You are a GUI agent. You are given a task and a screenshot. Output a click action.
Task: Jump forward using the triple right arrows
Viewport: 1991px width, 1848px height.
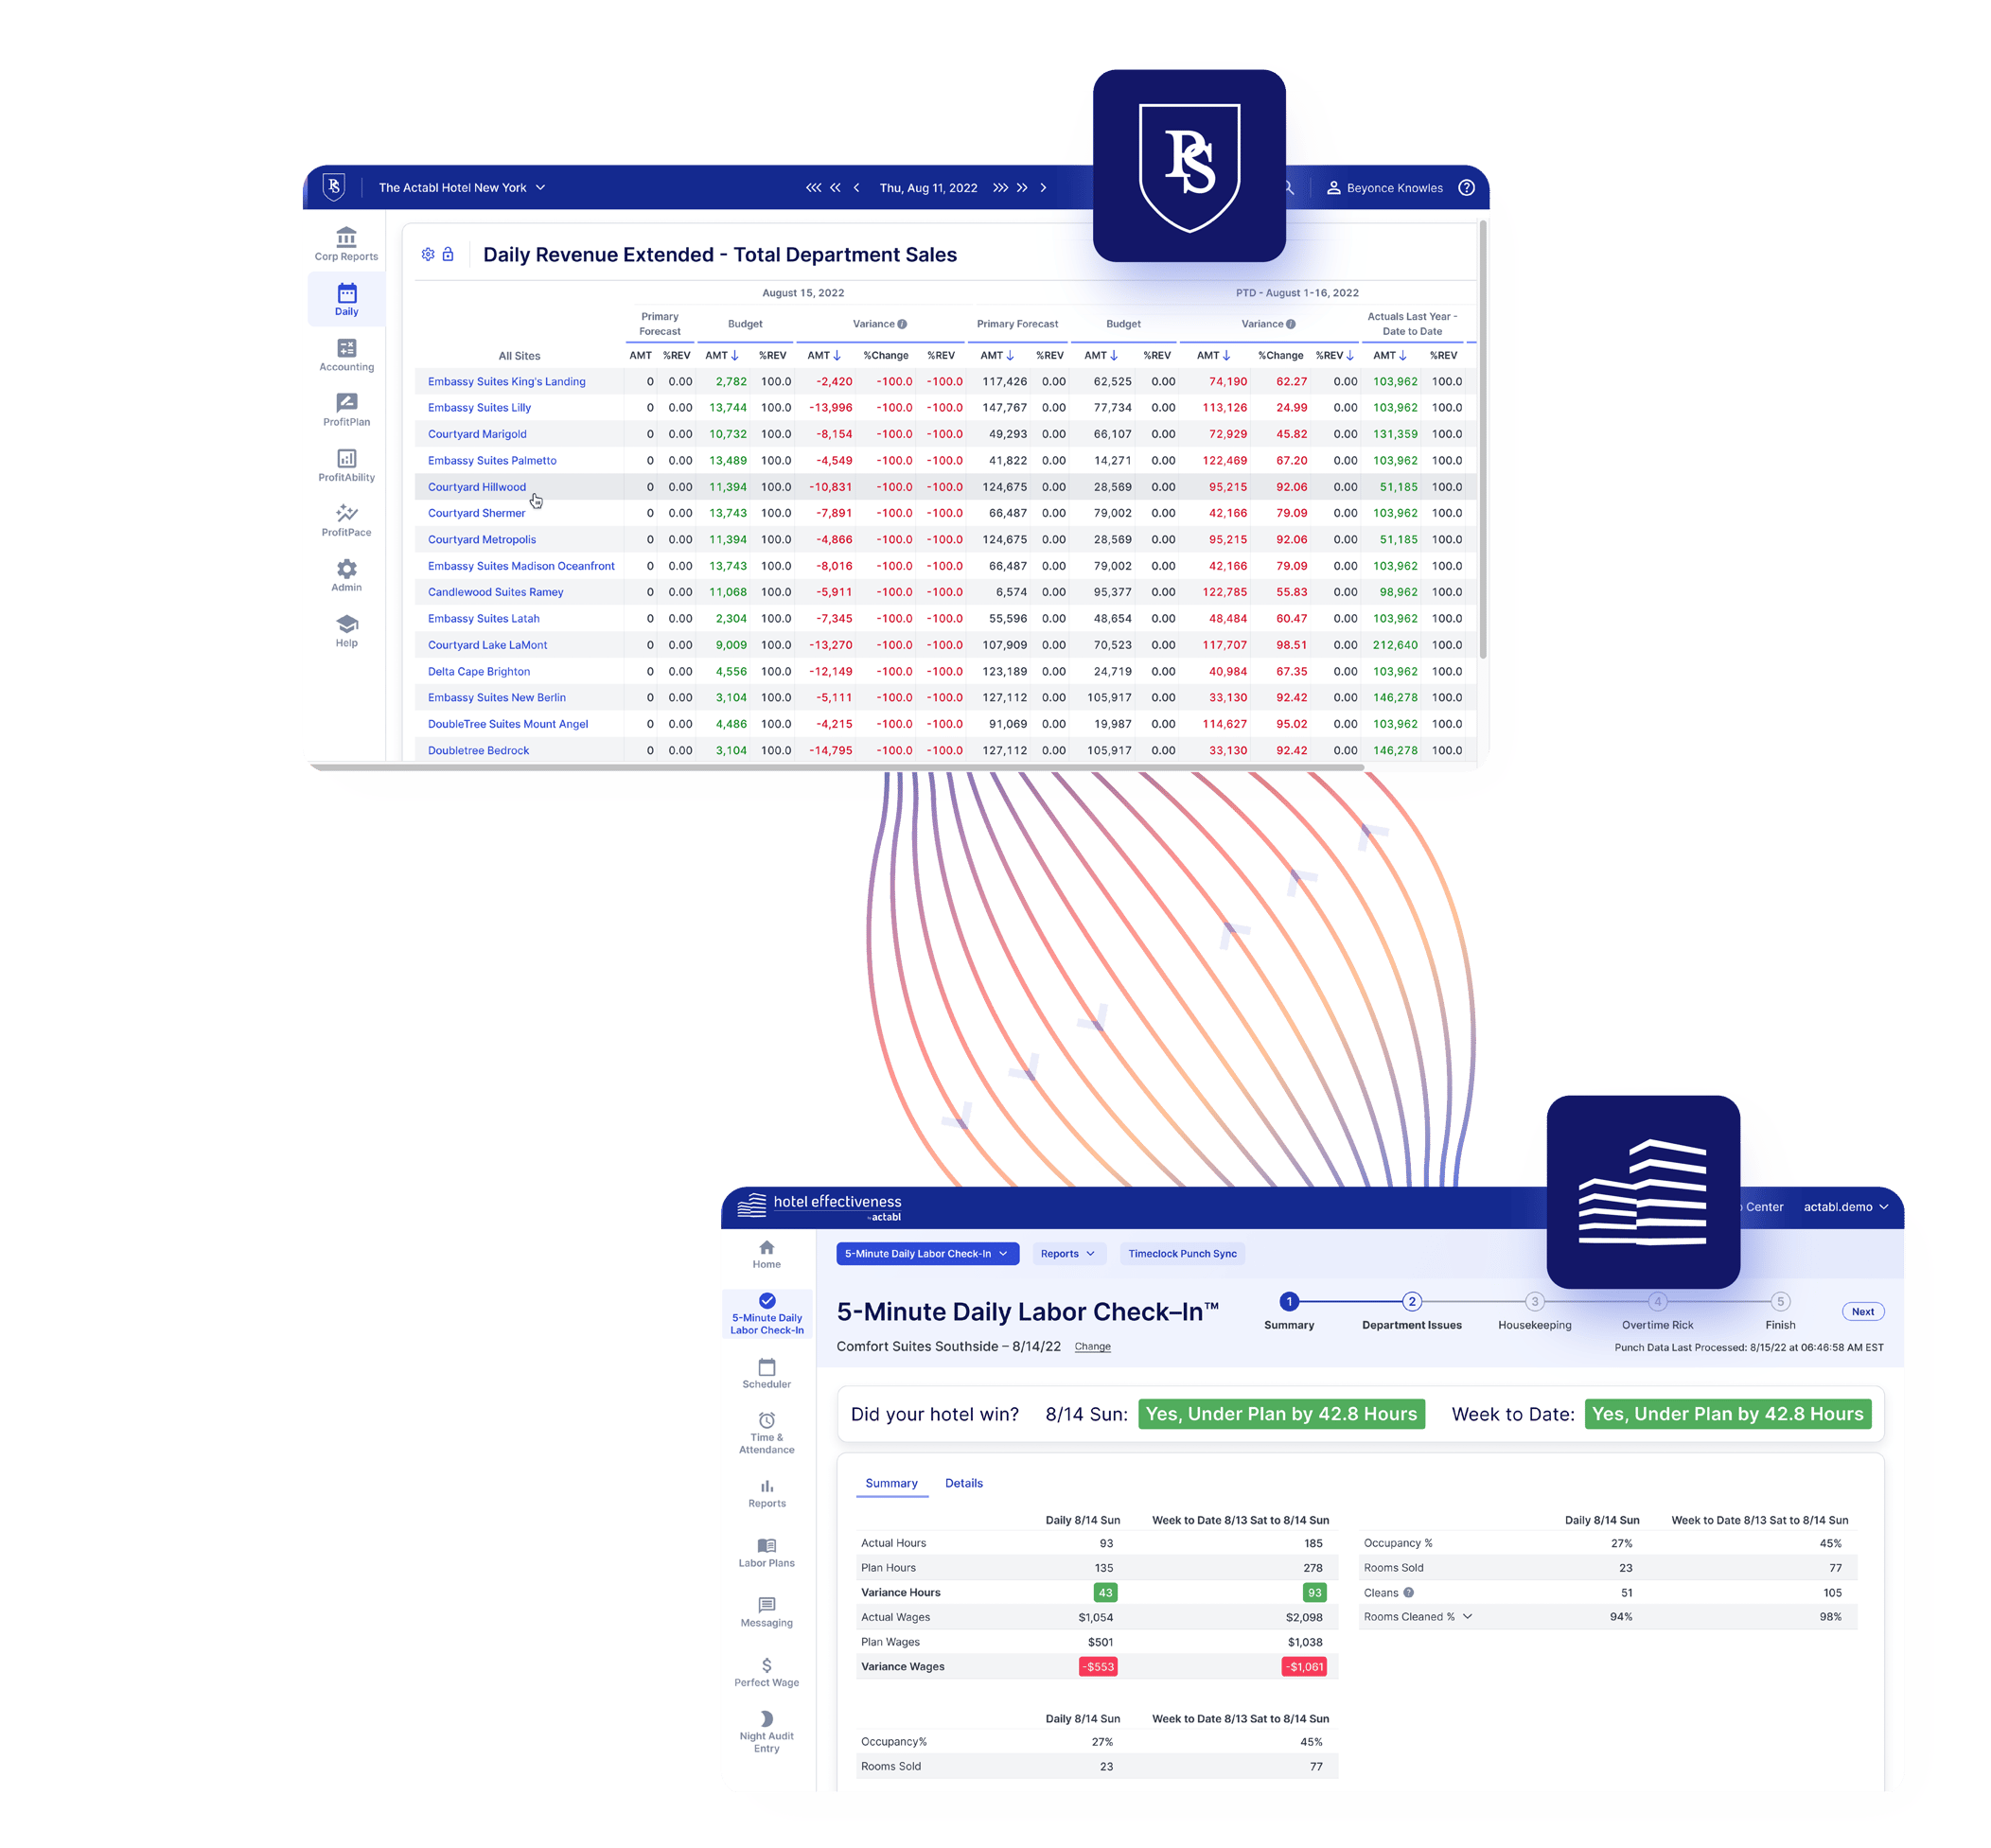tap(1000, 187)
